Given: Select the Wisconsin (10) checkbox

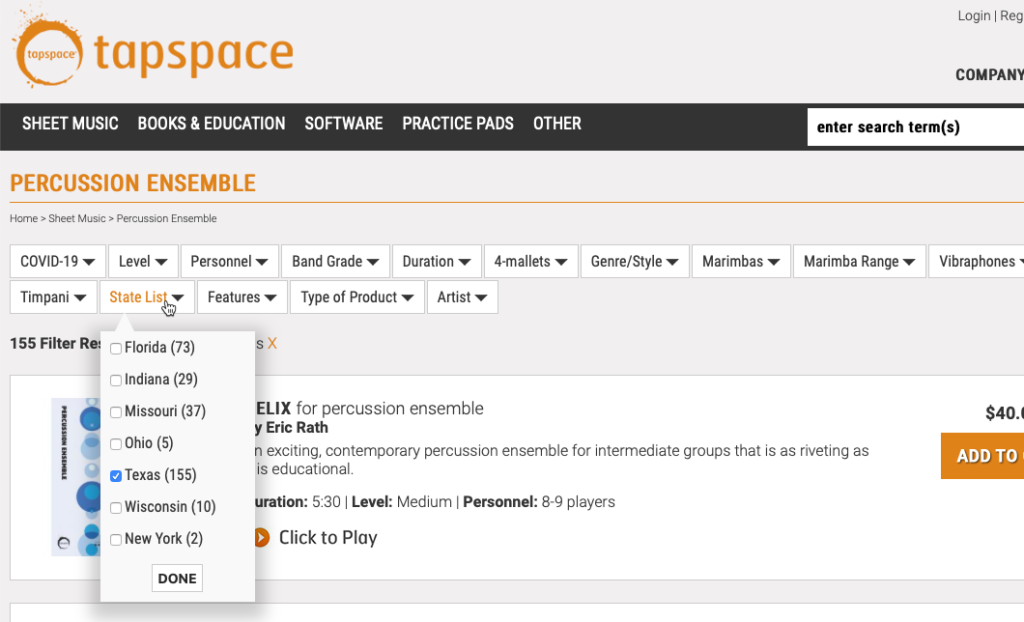Looking at the screenshot, I should click(116, 508).
